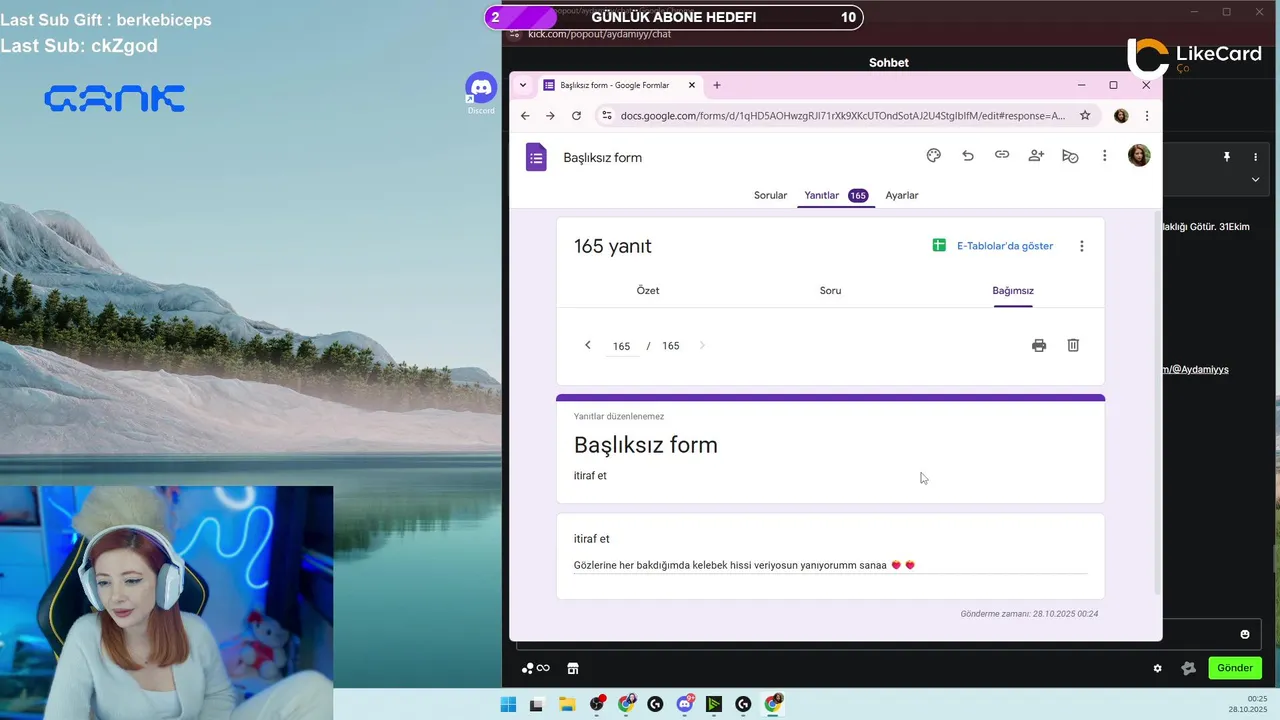Click the "165 yanıt" heading
This screenshot has height=720, width=1280.
click(x=613, y=246)
